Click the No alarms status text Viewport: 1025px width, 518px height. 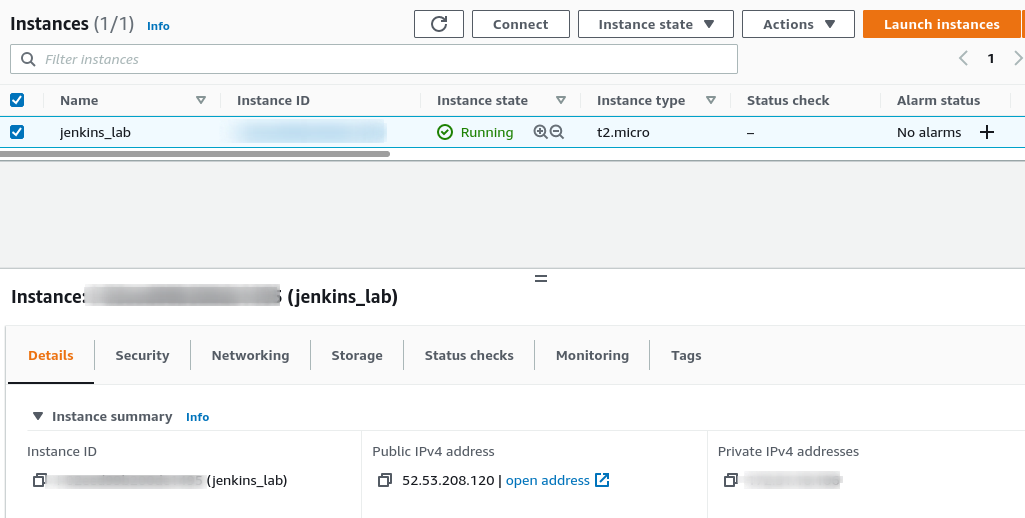click(929, 132)
